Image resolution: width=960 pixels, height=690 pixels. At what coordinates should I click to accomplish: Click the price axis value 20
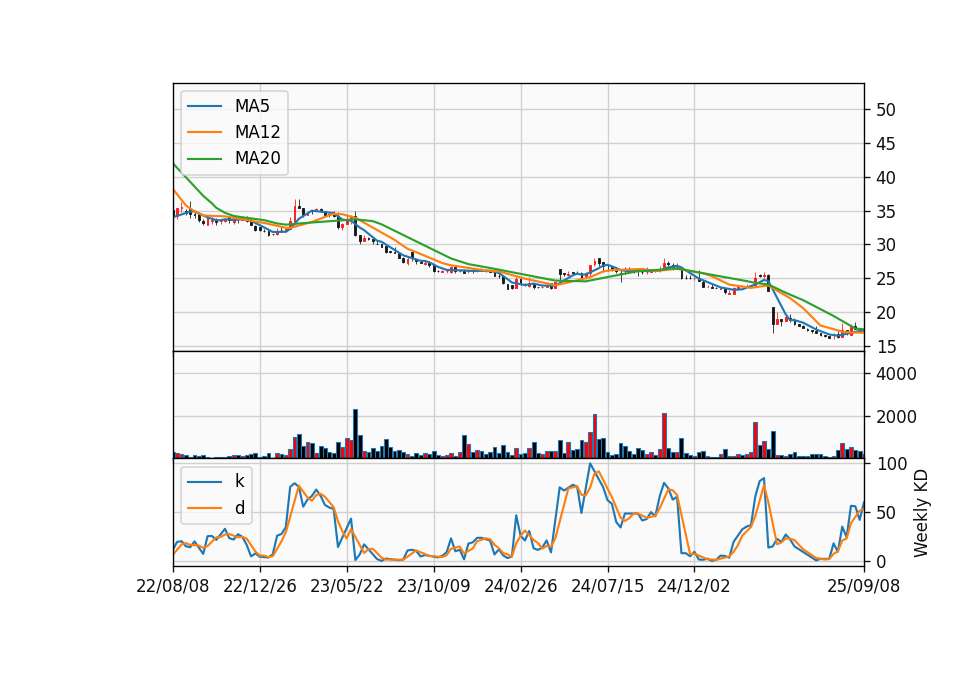coord(885,313)
